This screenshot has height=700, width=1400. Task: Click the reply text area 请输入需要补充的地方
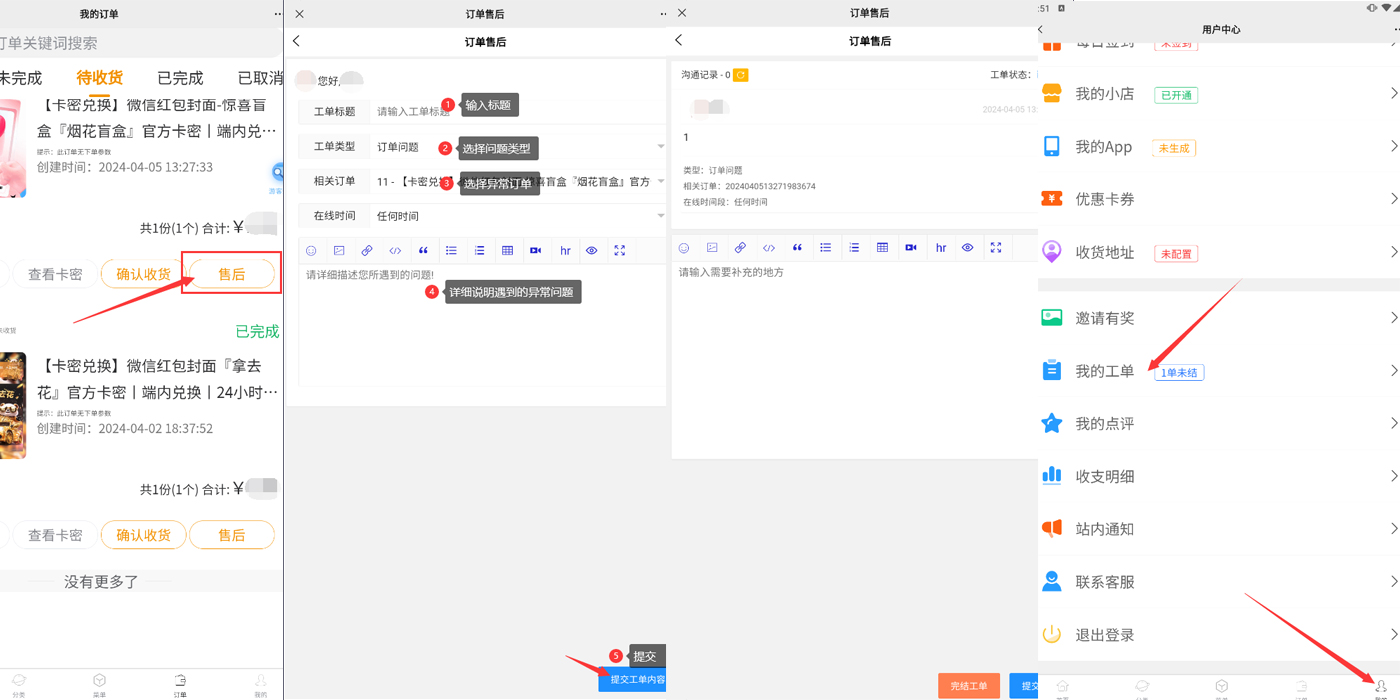[855, 360]
